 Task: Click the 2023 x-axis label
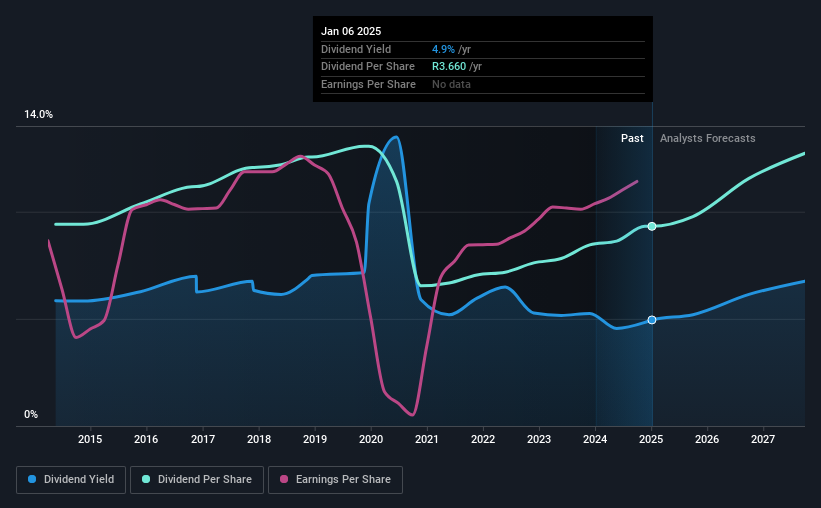pos(539,439)
